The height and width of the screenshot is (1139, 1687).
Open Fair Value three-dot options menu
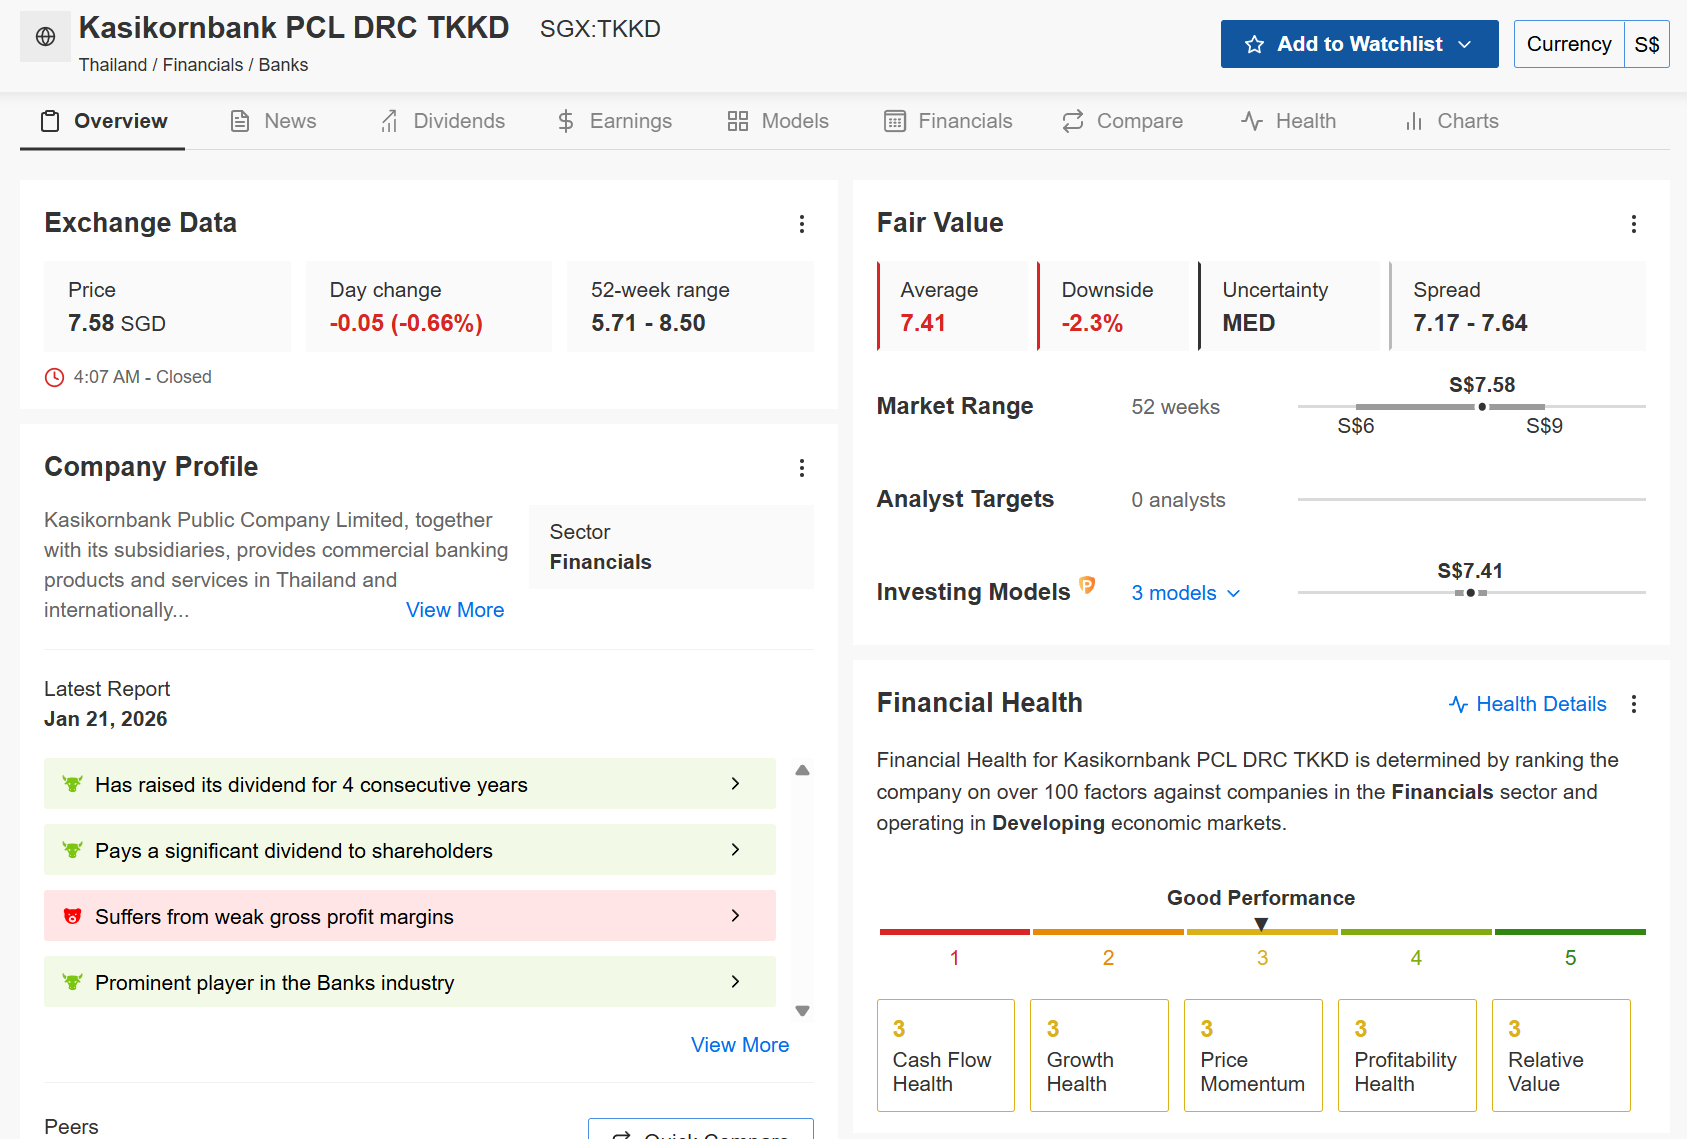1634,224
